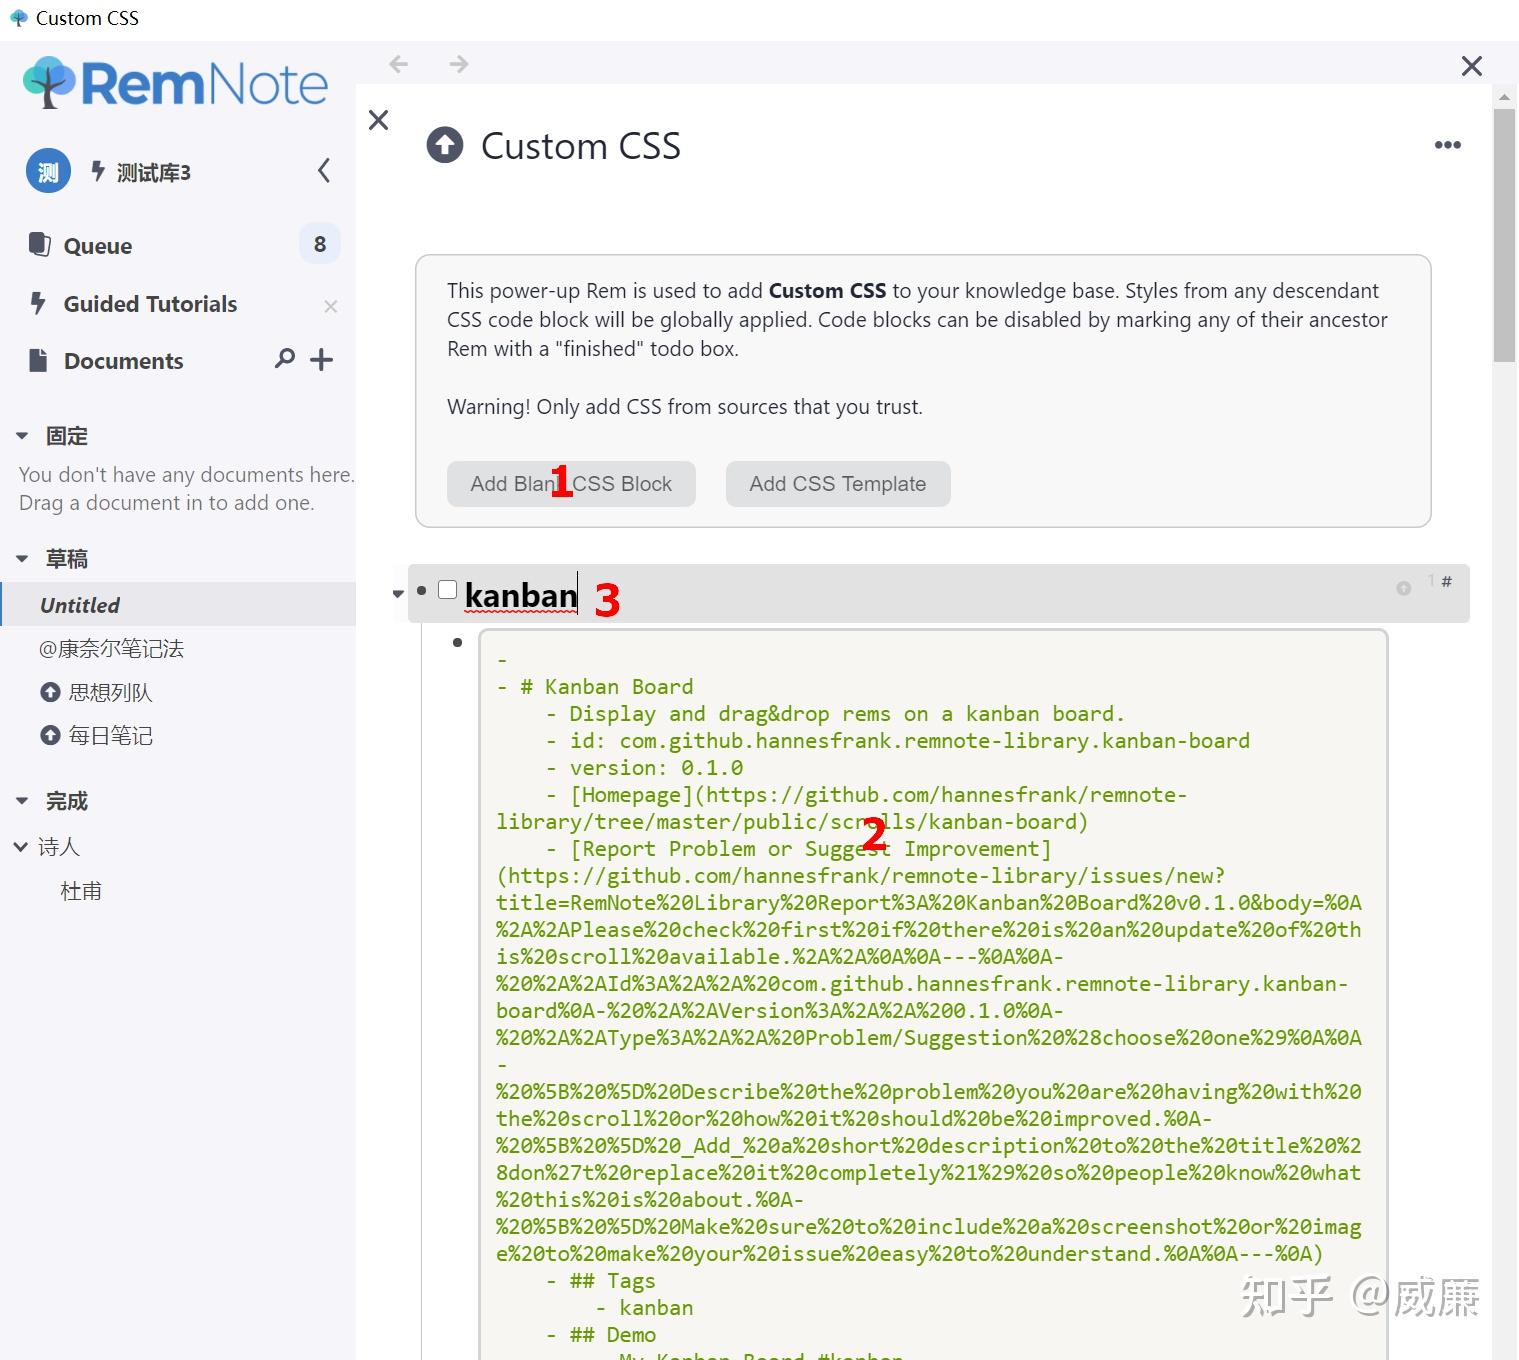1519x1360 pixels.
Task: Collapse the 固定 section
Action: (22, 434)
